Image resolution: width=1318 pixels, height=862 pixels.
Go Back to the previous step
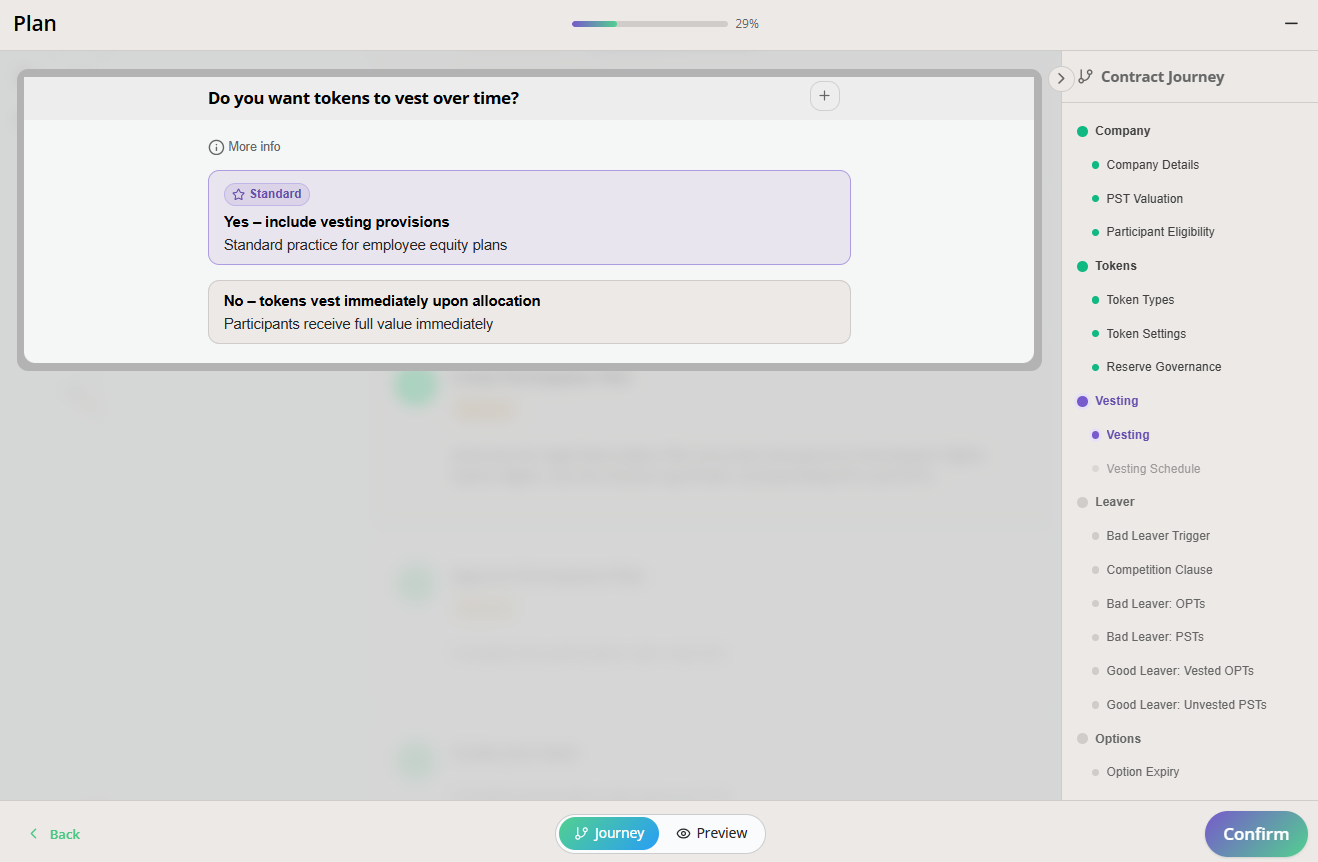pos(54,833)
